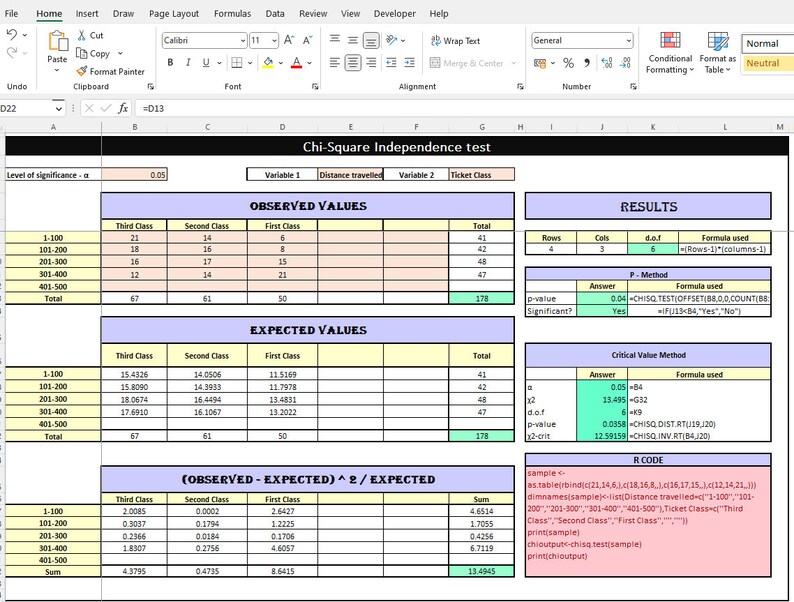Select the Bottom Align icon

point(371,41)
